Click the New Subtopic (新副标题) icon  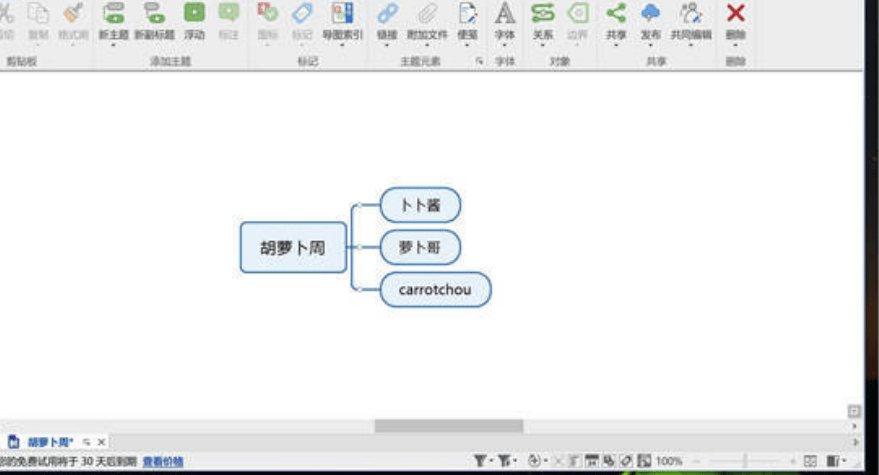point(154,12)
